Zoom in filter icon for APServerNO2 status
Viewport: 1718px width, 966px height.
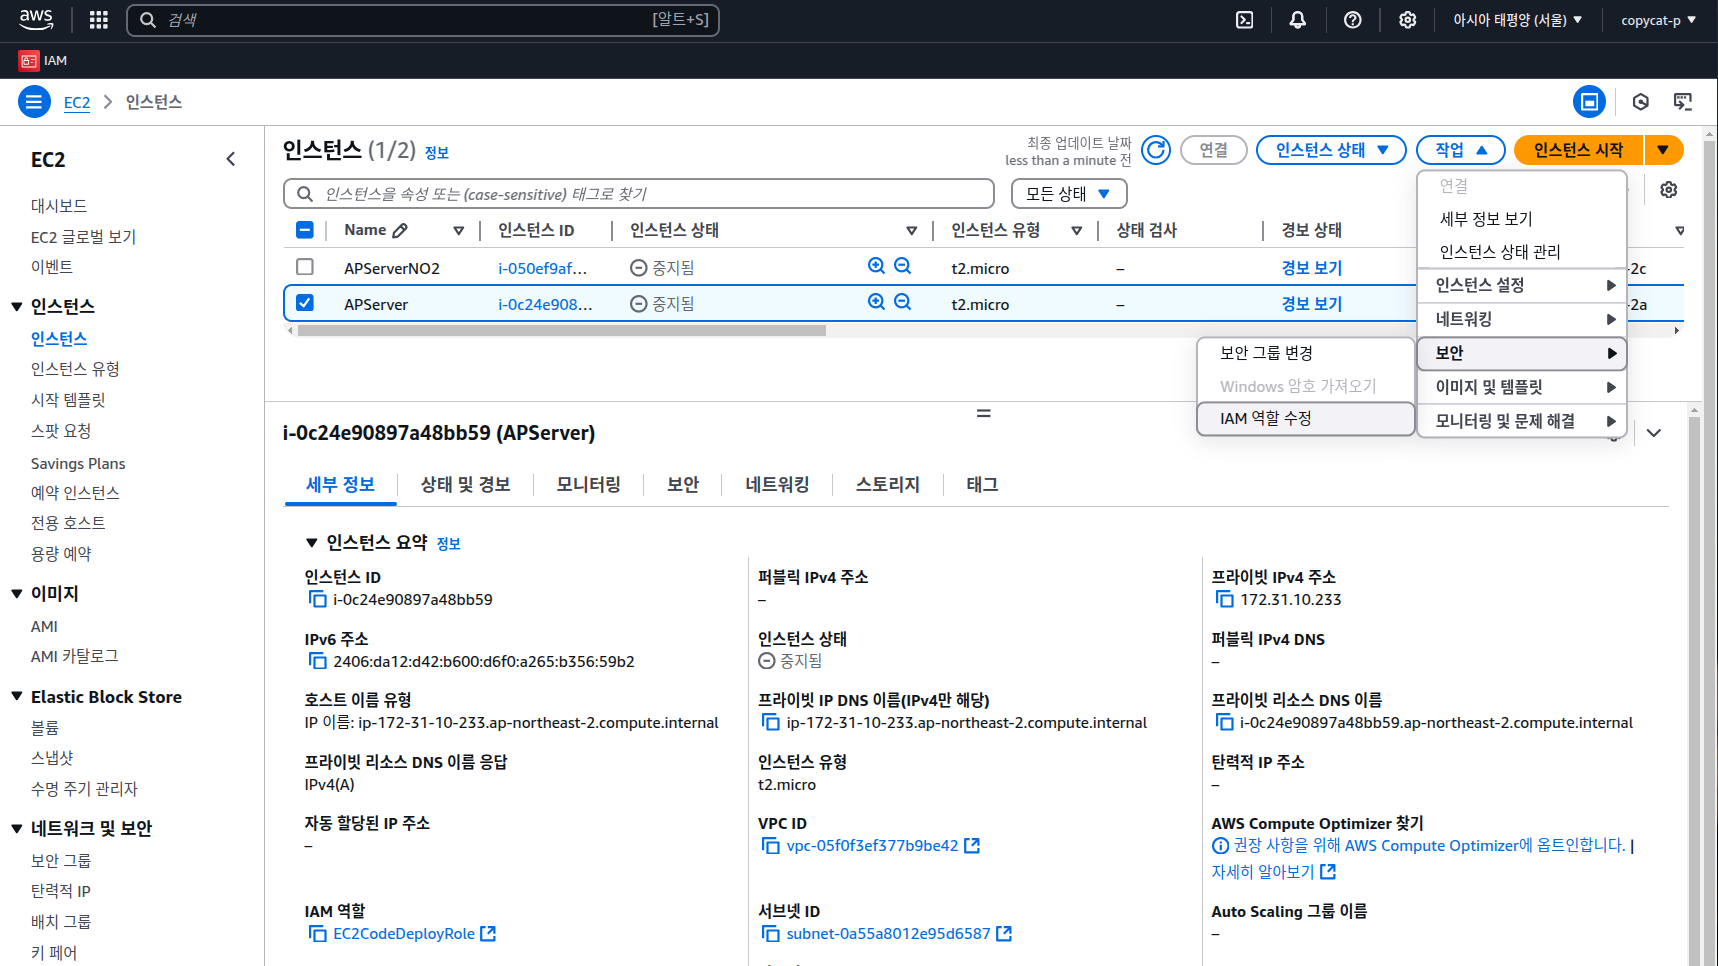coord(876,266)
